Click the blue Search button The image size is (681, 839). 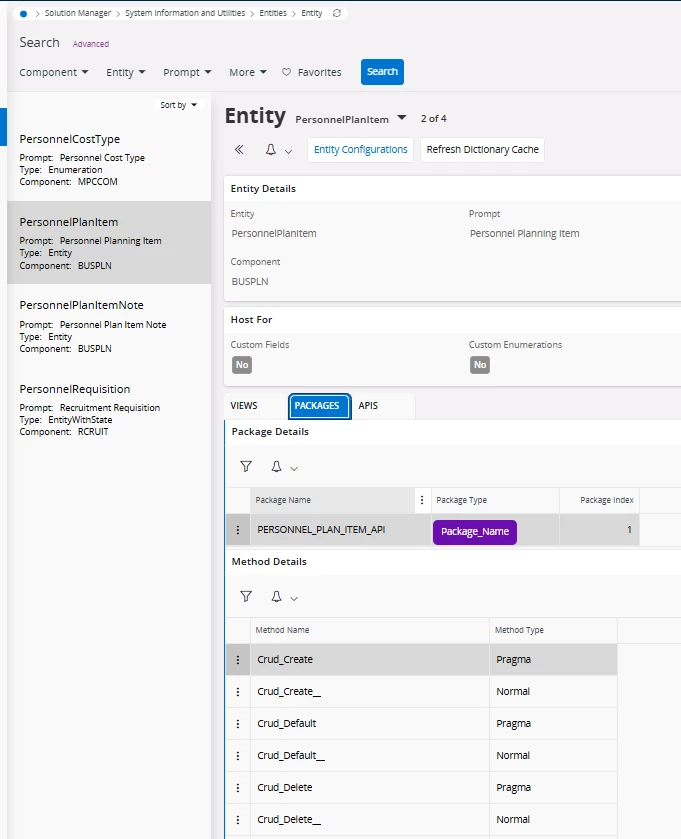(x=382, y=72)
